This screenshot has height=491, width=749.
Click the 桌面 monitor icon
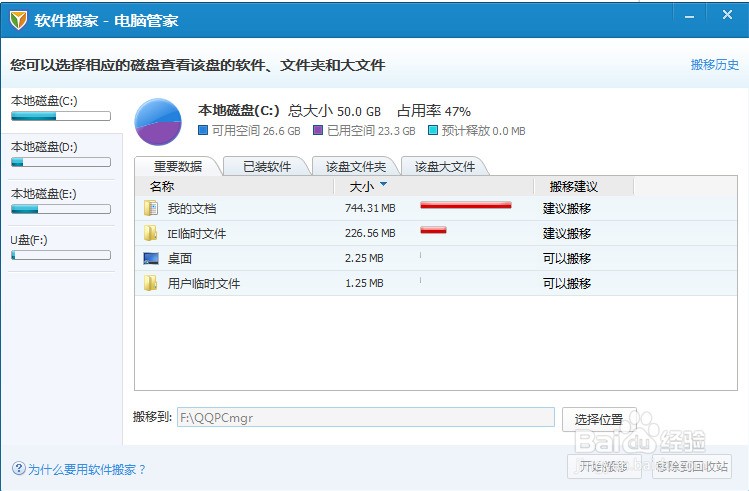click(x=151, y=258)
